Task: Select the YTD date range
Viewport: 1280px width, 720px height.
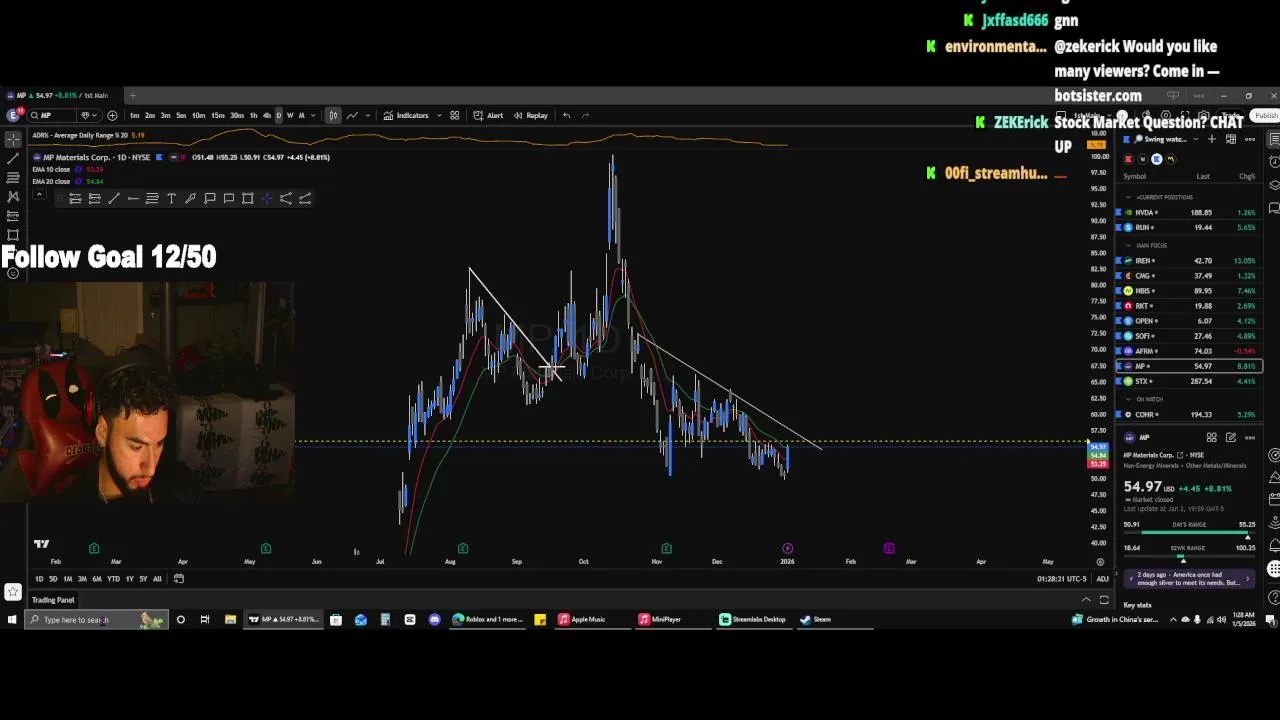Action: click(113, 578)
